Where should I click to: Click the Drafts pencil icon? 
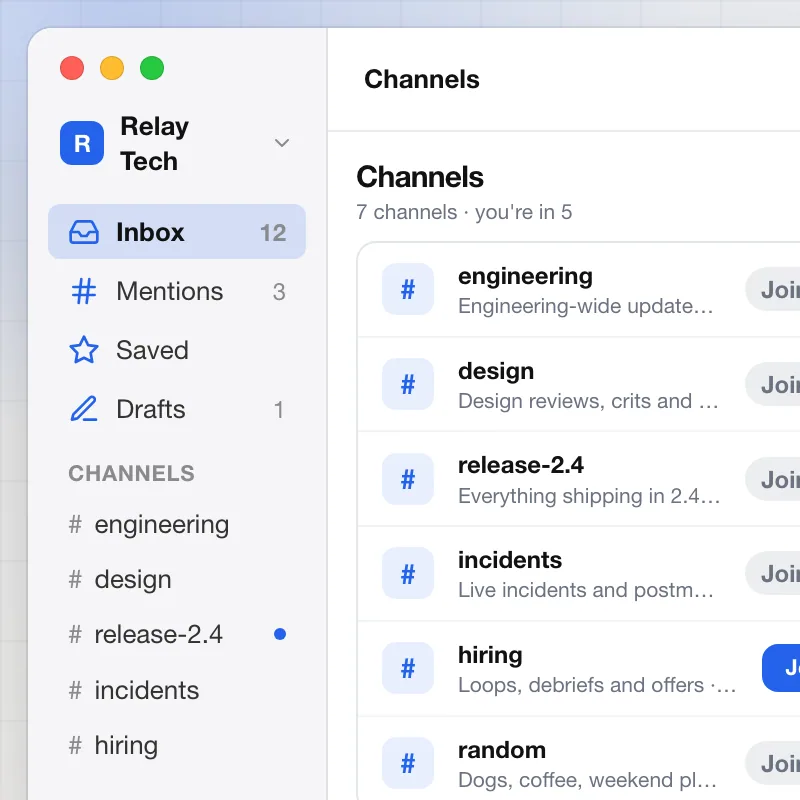pyautogui.click(x=84, y=409)
